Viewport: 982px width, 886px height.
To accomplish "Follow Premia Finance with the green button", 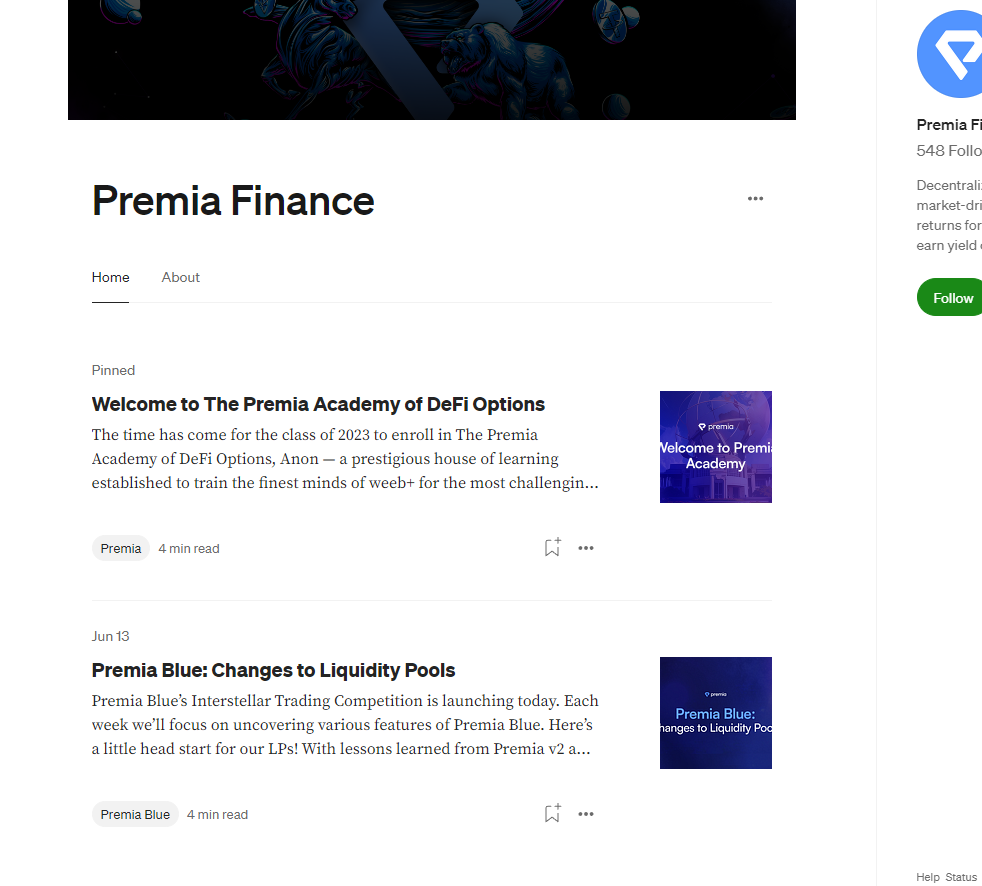I will 952,298.
